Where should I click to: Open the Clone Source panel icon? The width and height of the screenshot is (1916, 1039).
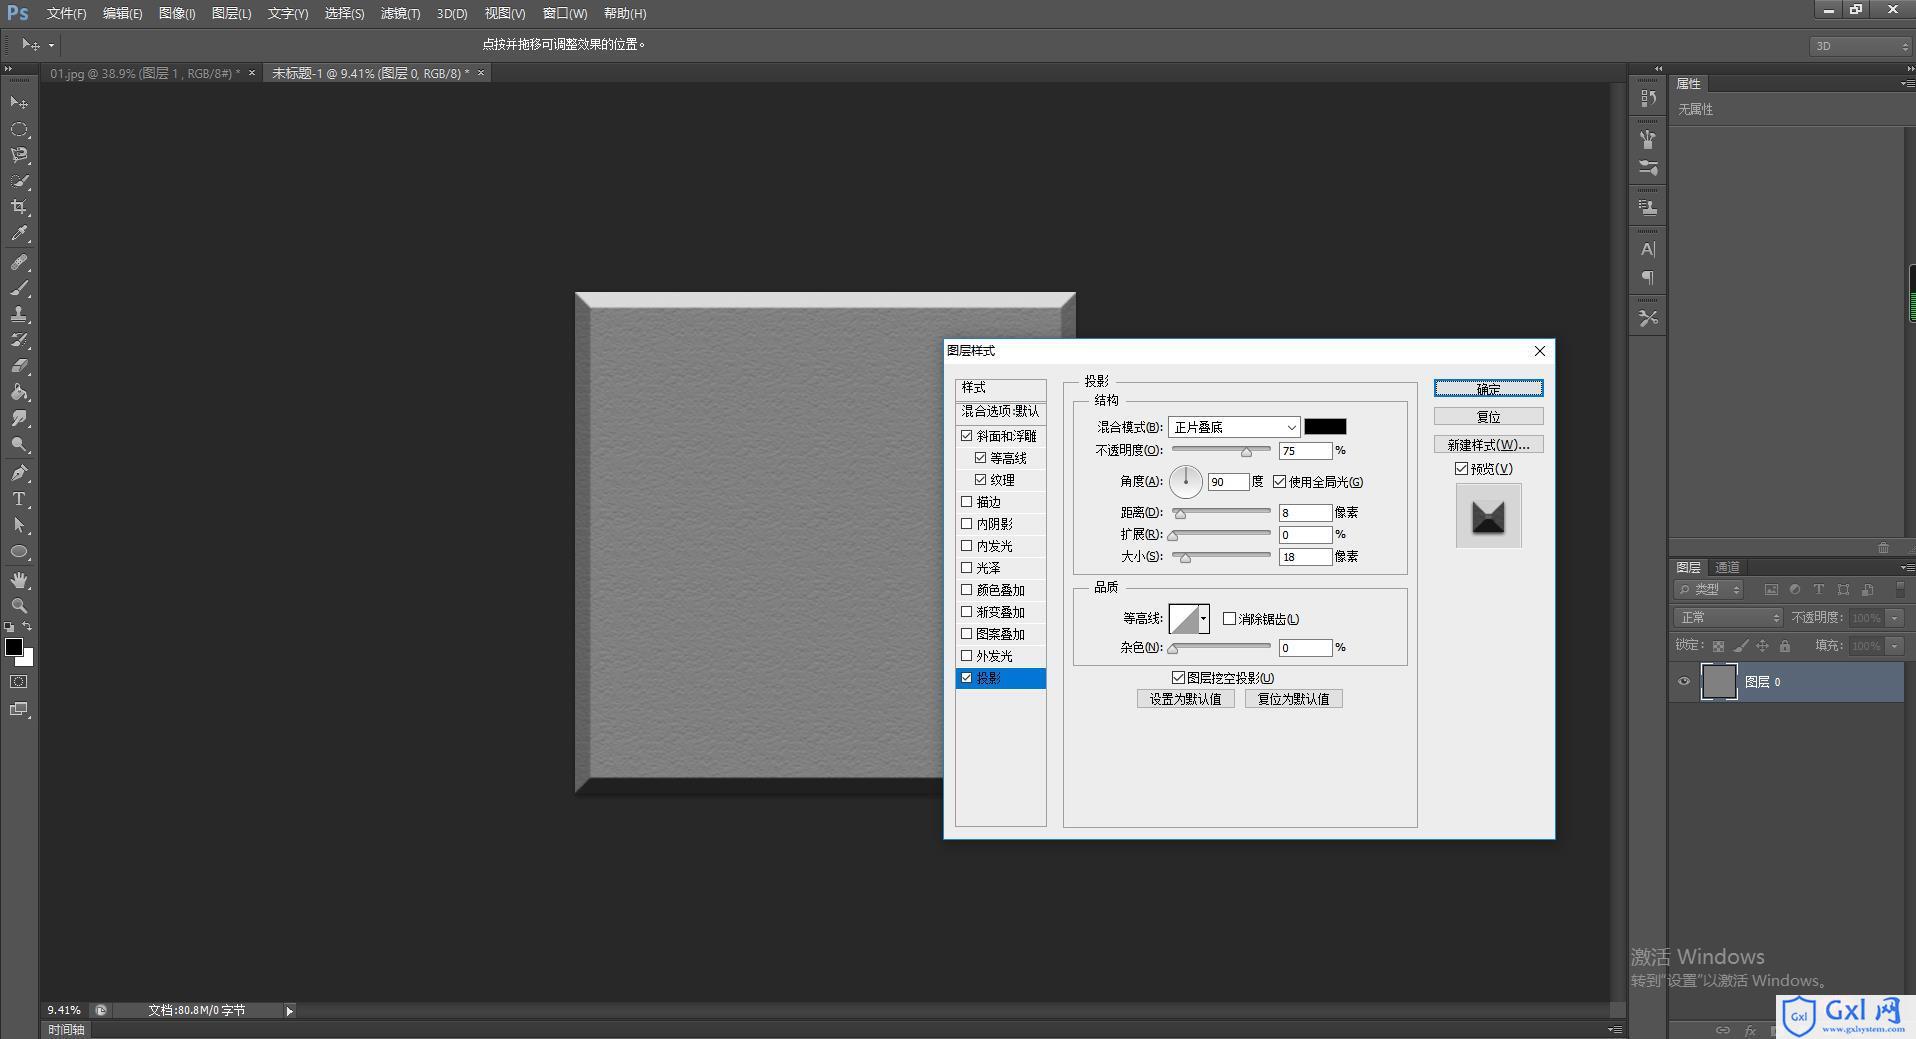pos(1648,207)
